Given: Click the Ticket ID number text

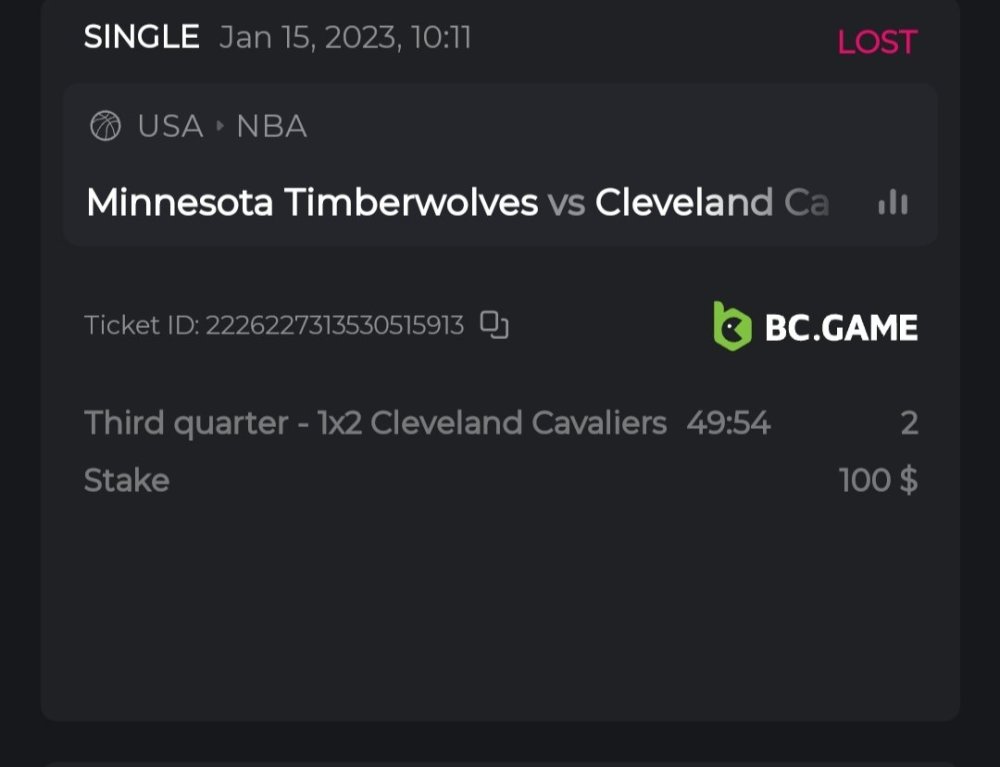Looking at the screenshot, I should (334, 326).
